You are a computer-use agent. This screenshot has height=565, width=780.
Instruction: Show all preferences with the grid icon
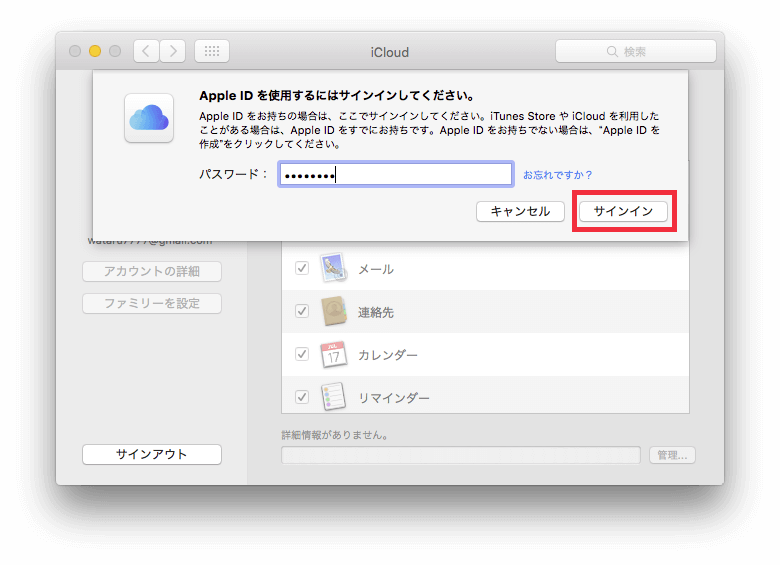(212, 51)
